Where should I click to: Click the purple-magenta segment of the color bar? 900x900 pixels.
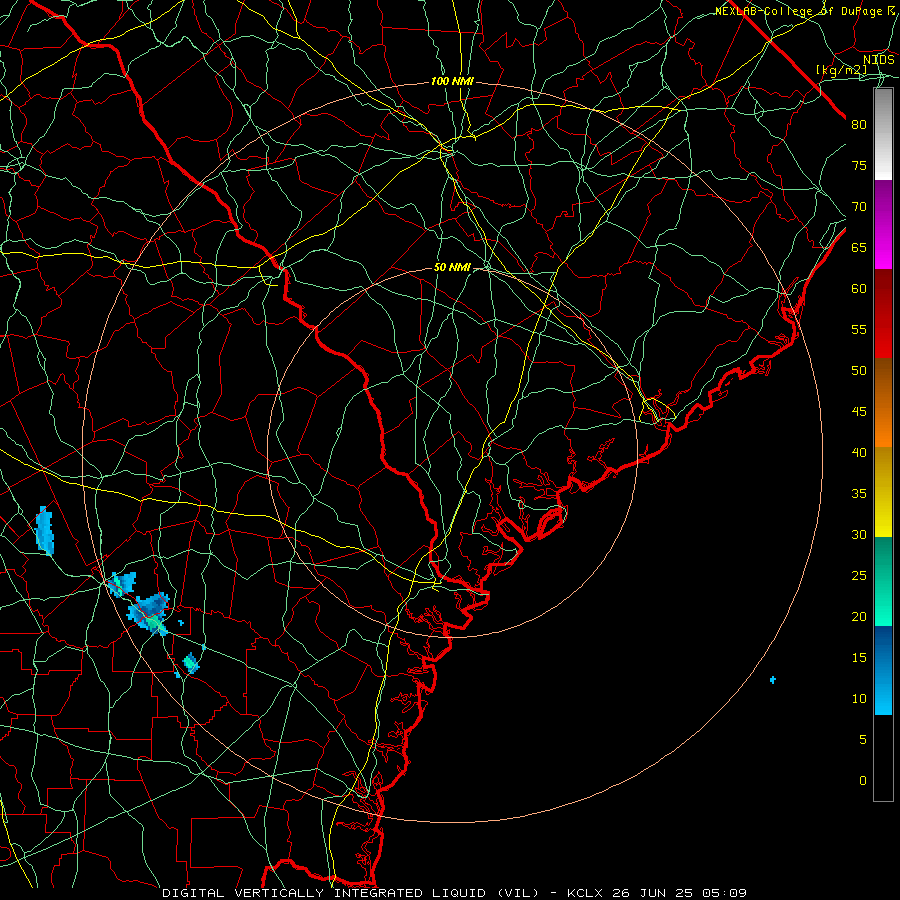(x=883, y=225)
